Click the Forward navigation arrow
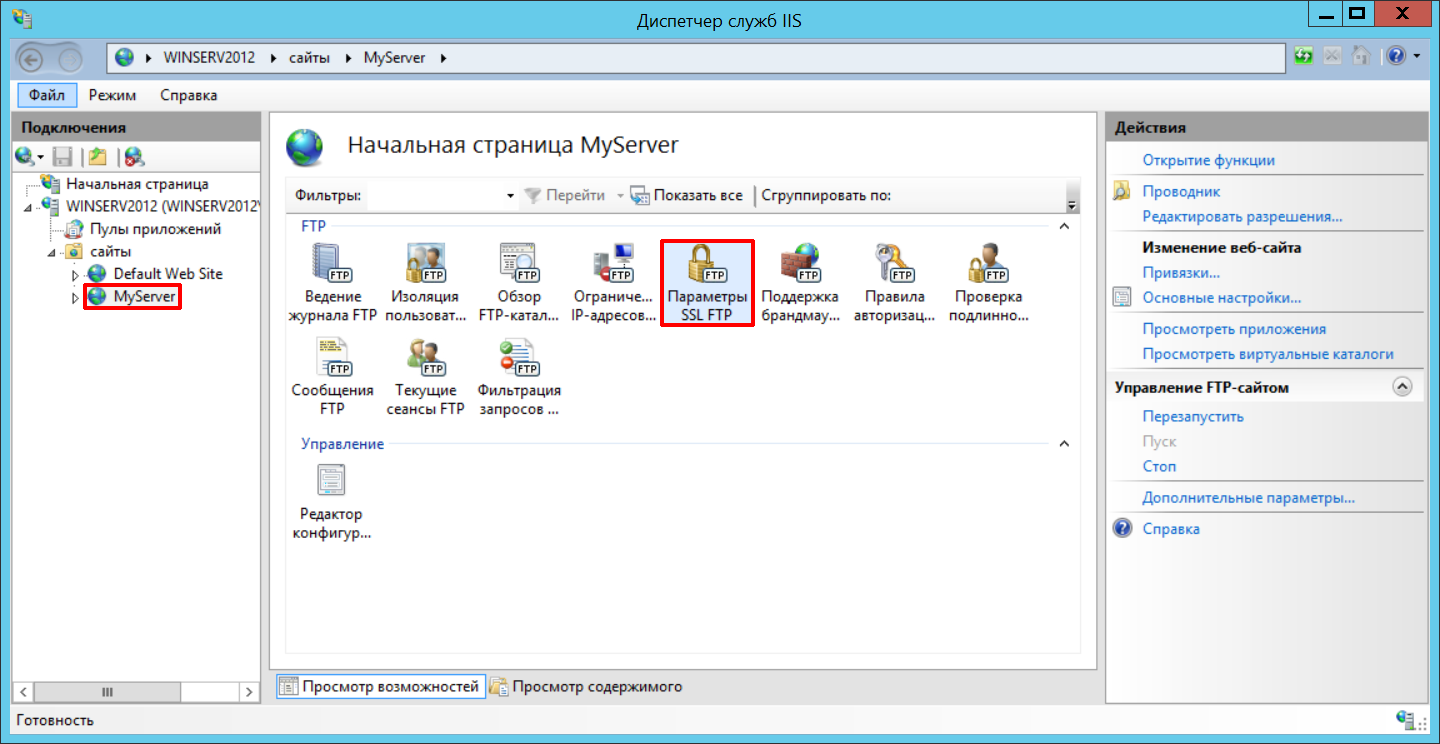This screenshot has width=1440, height=744. point(69,61)
